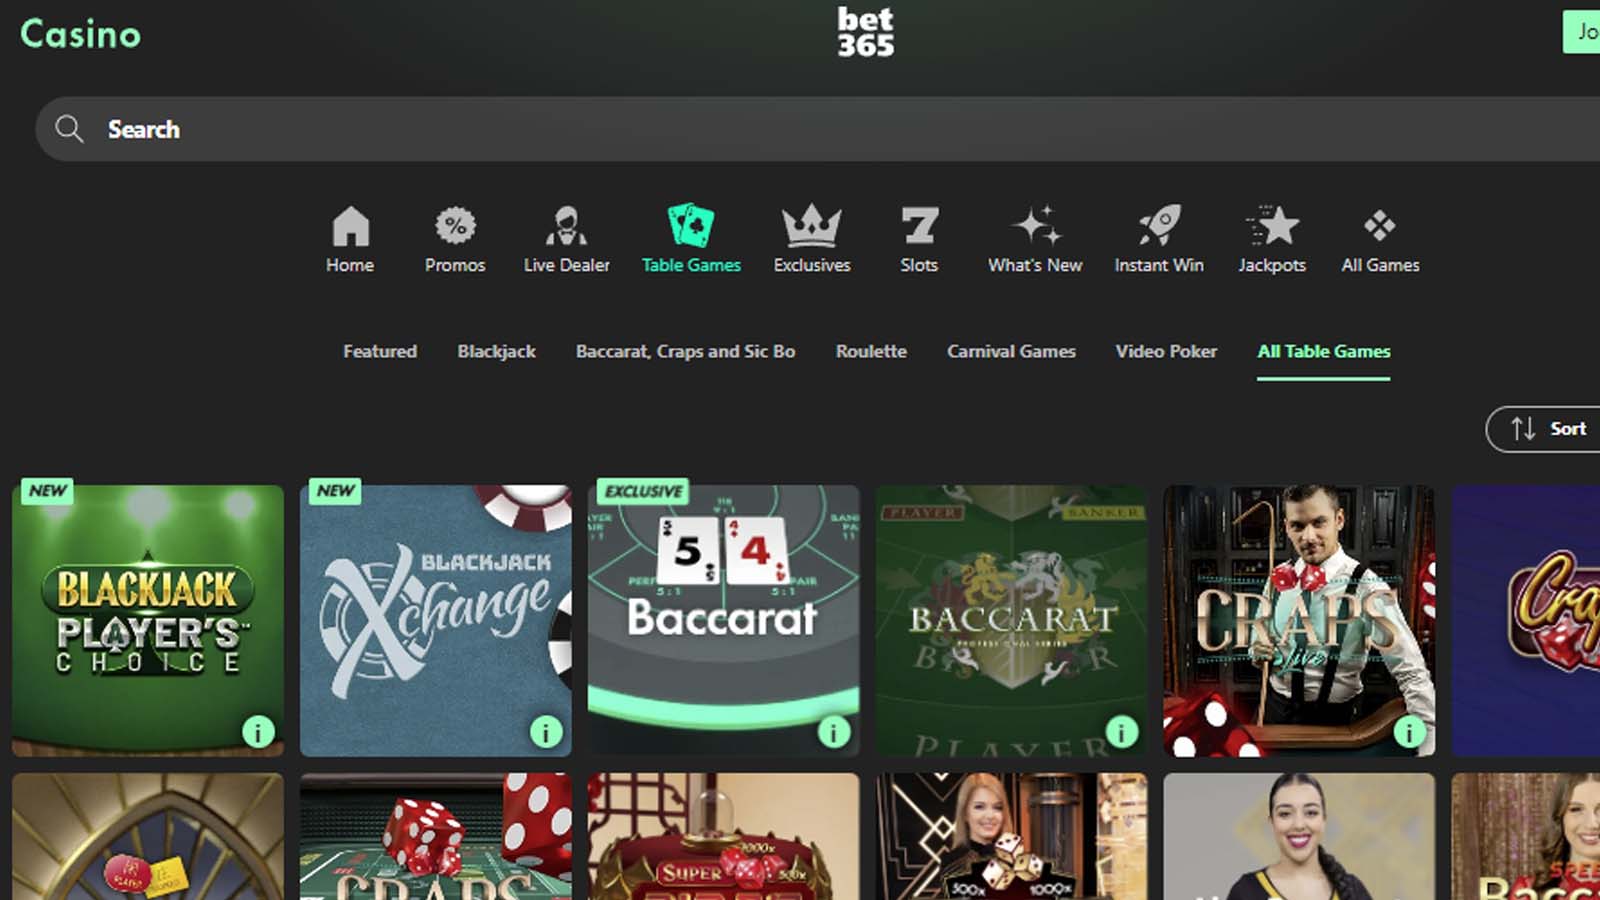Open the gold arch window game thumbnail
Image resolution: width=1600 pixels, height=900 pixels.
pyautogui.click(x=148, y=836)
